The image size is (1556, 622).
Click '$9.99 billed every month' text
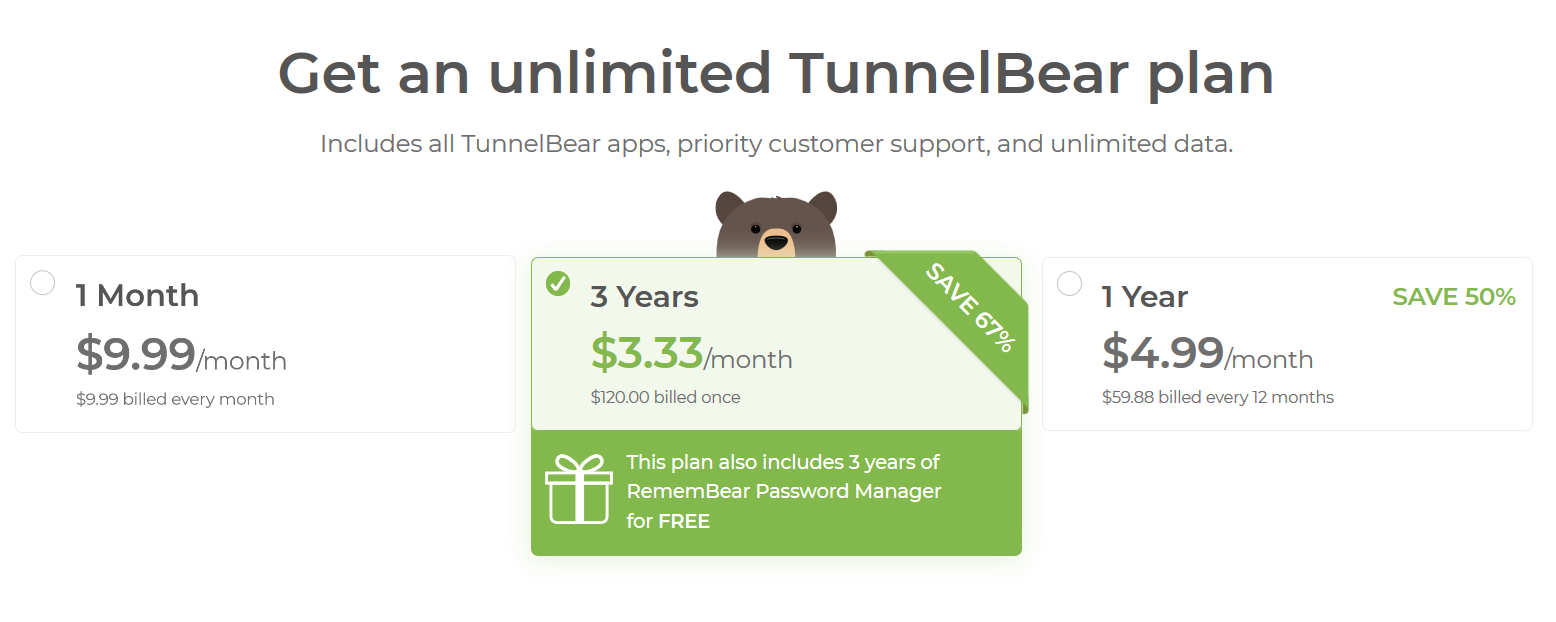175,399
